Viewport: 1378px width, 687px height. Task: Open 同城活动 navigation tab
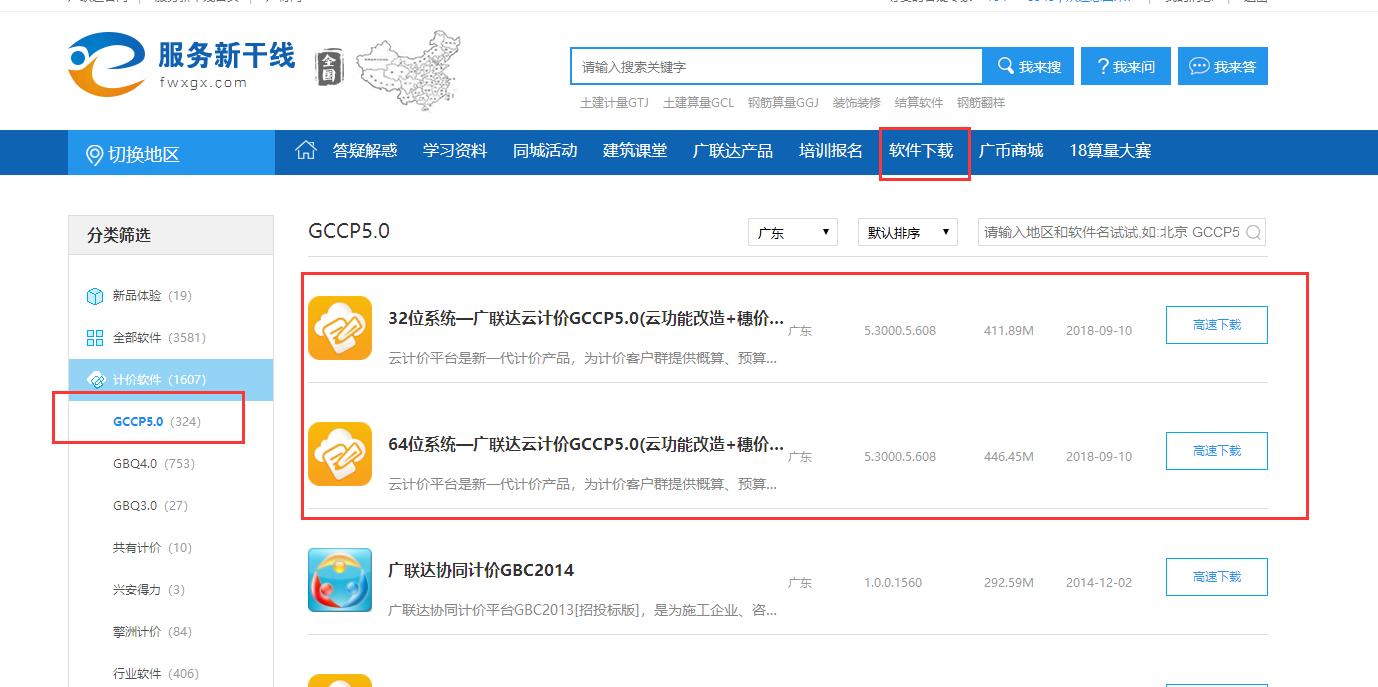tap(545, 151)
